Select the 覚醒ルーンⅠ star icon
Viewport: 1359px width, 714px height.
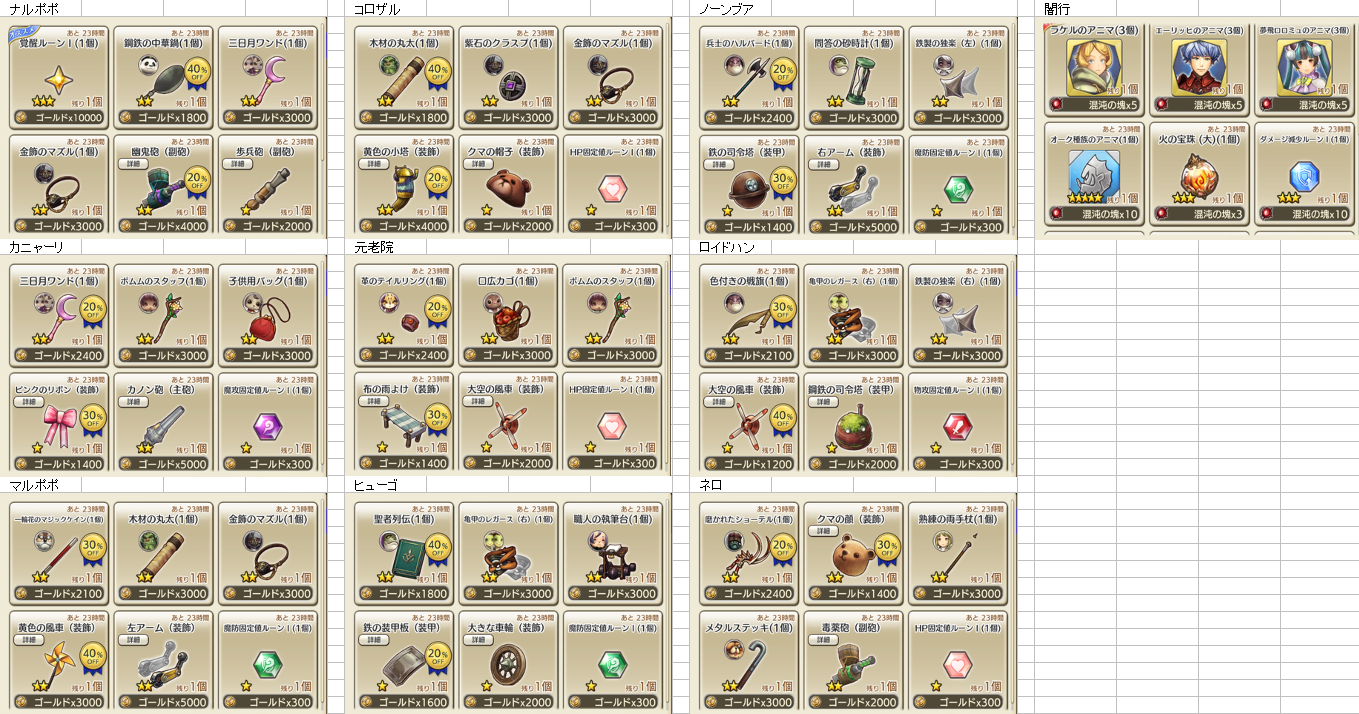tap(56, 76)
